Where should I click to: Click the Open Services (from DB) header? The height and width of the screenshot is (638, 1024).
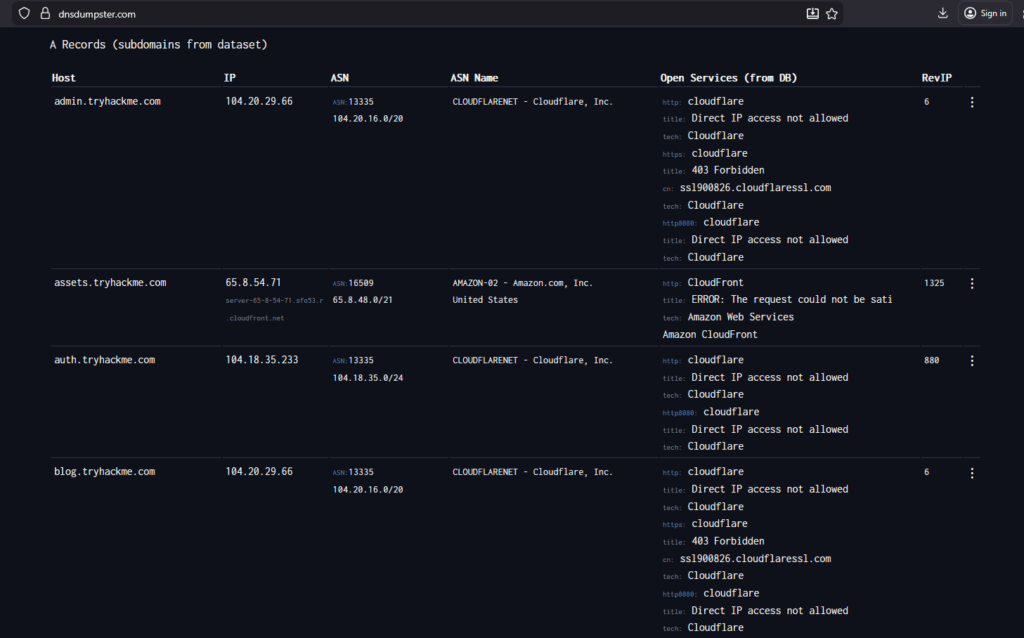click(728, 78)
